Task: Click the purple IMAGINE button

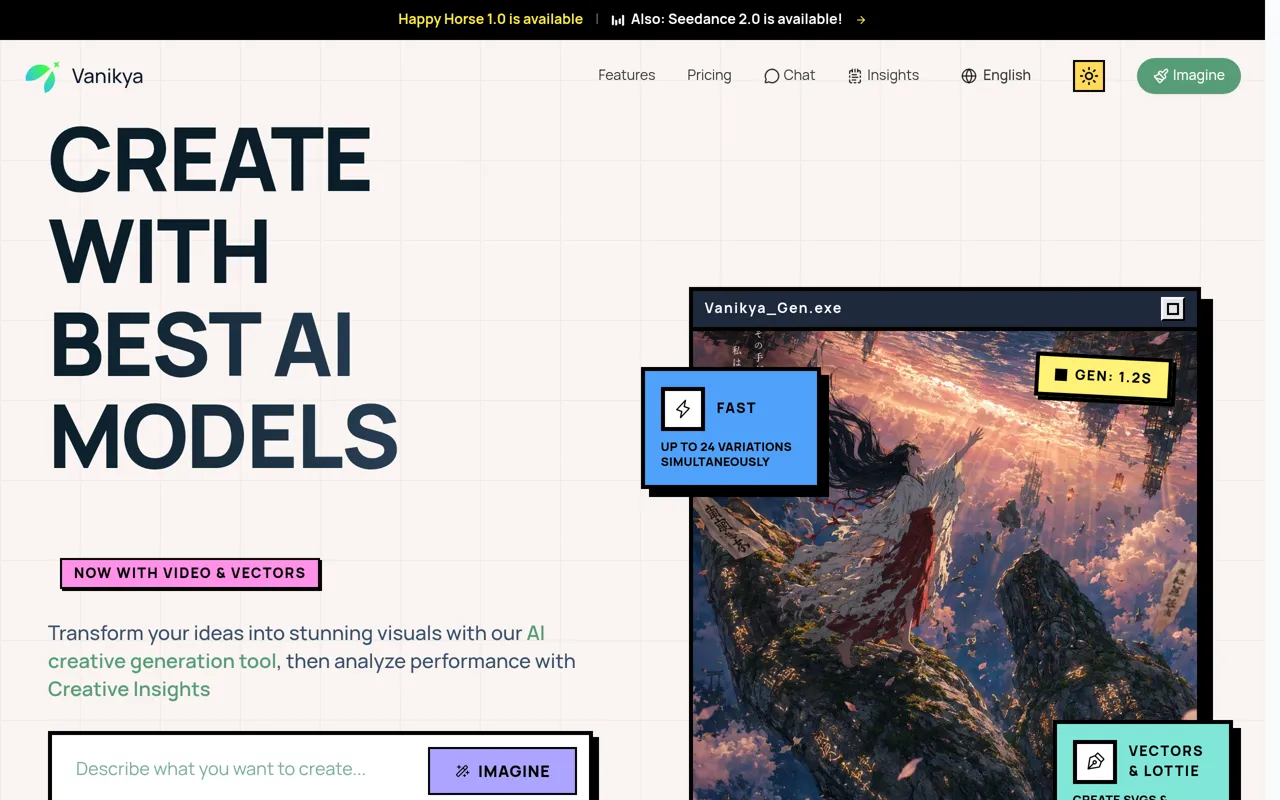Action: tap(503, 771)
